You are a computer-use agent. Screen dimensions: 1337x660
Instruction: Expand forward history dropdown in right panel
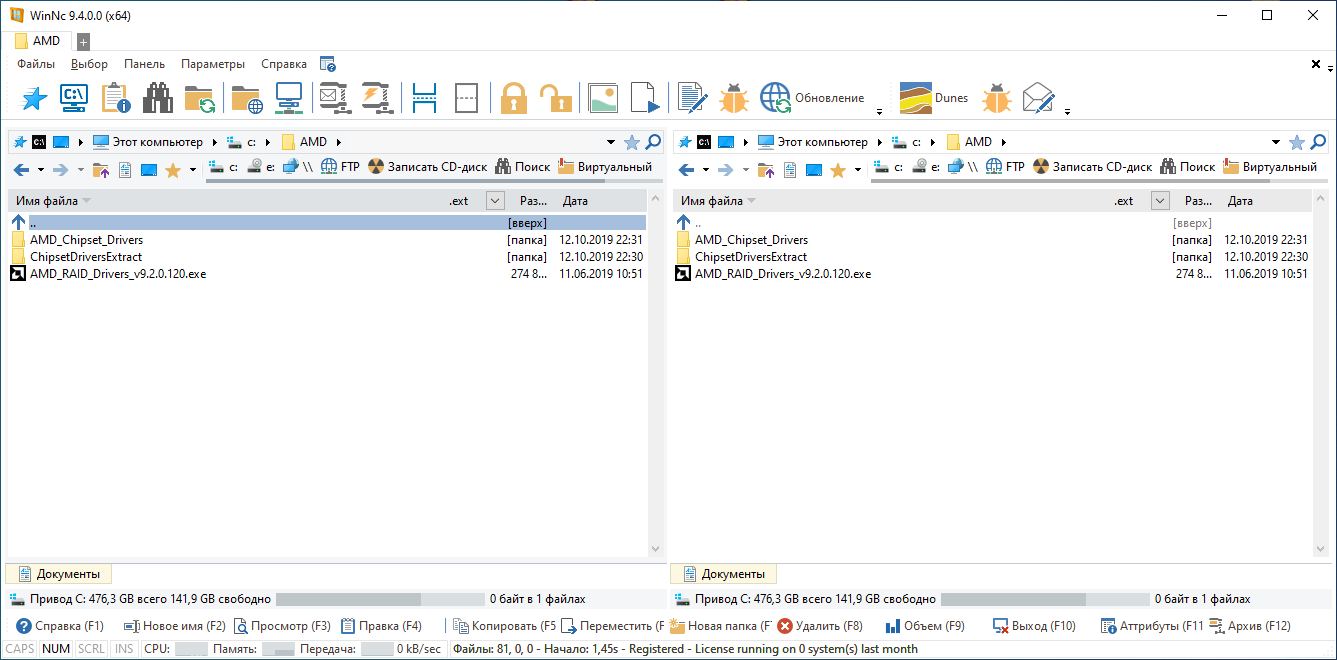(745, 170)
